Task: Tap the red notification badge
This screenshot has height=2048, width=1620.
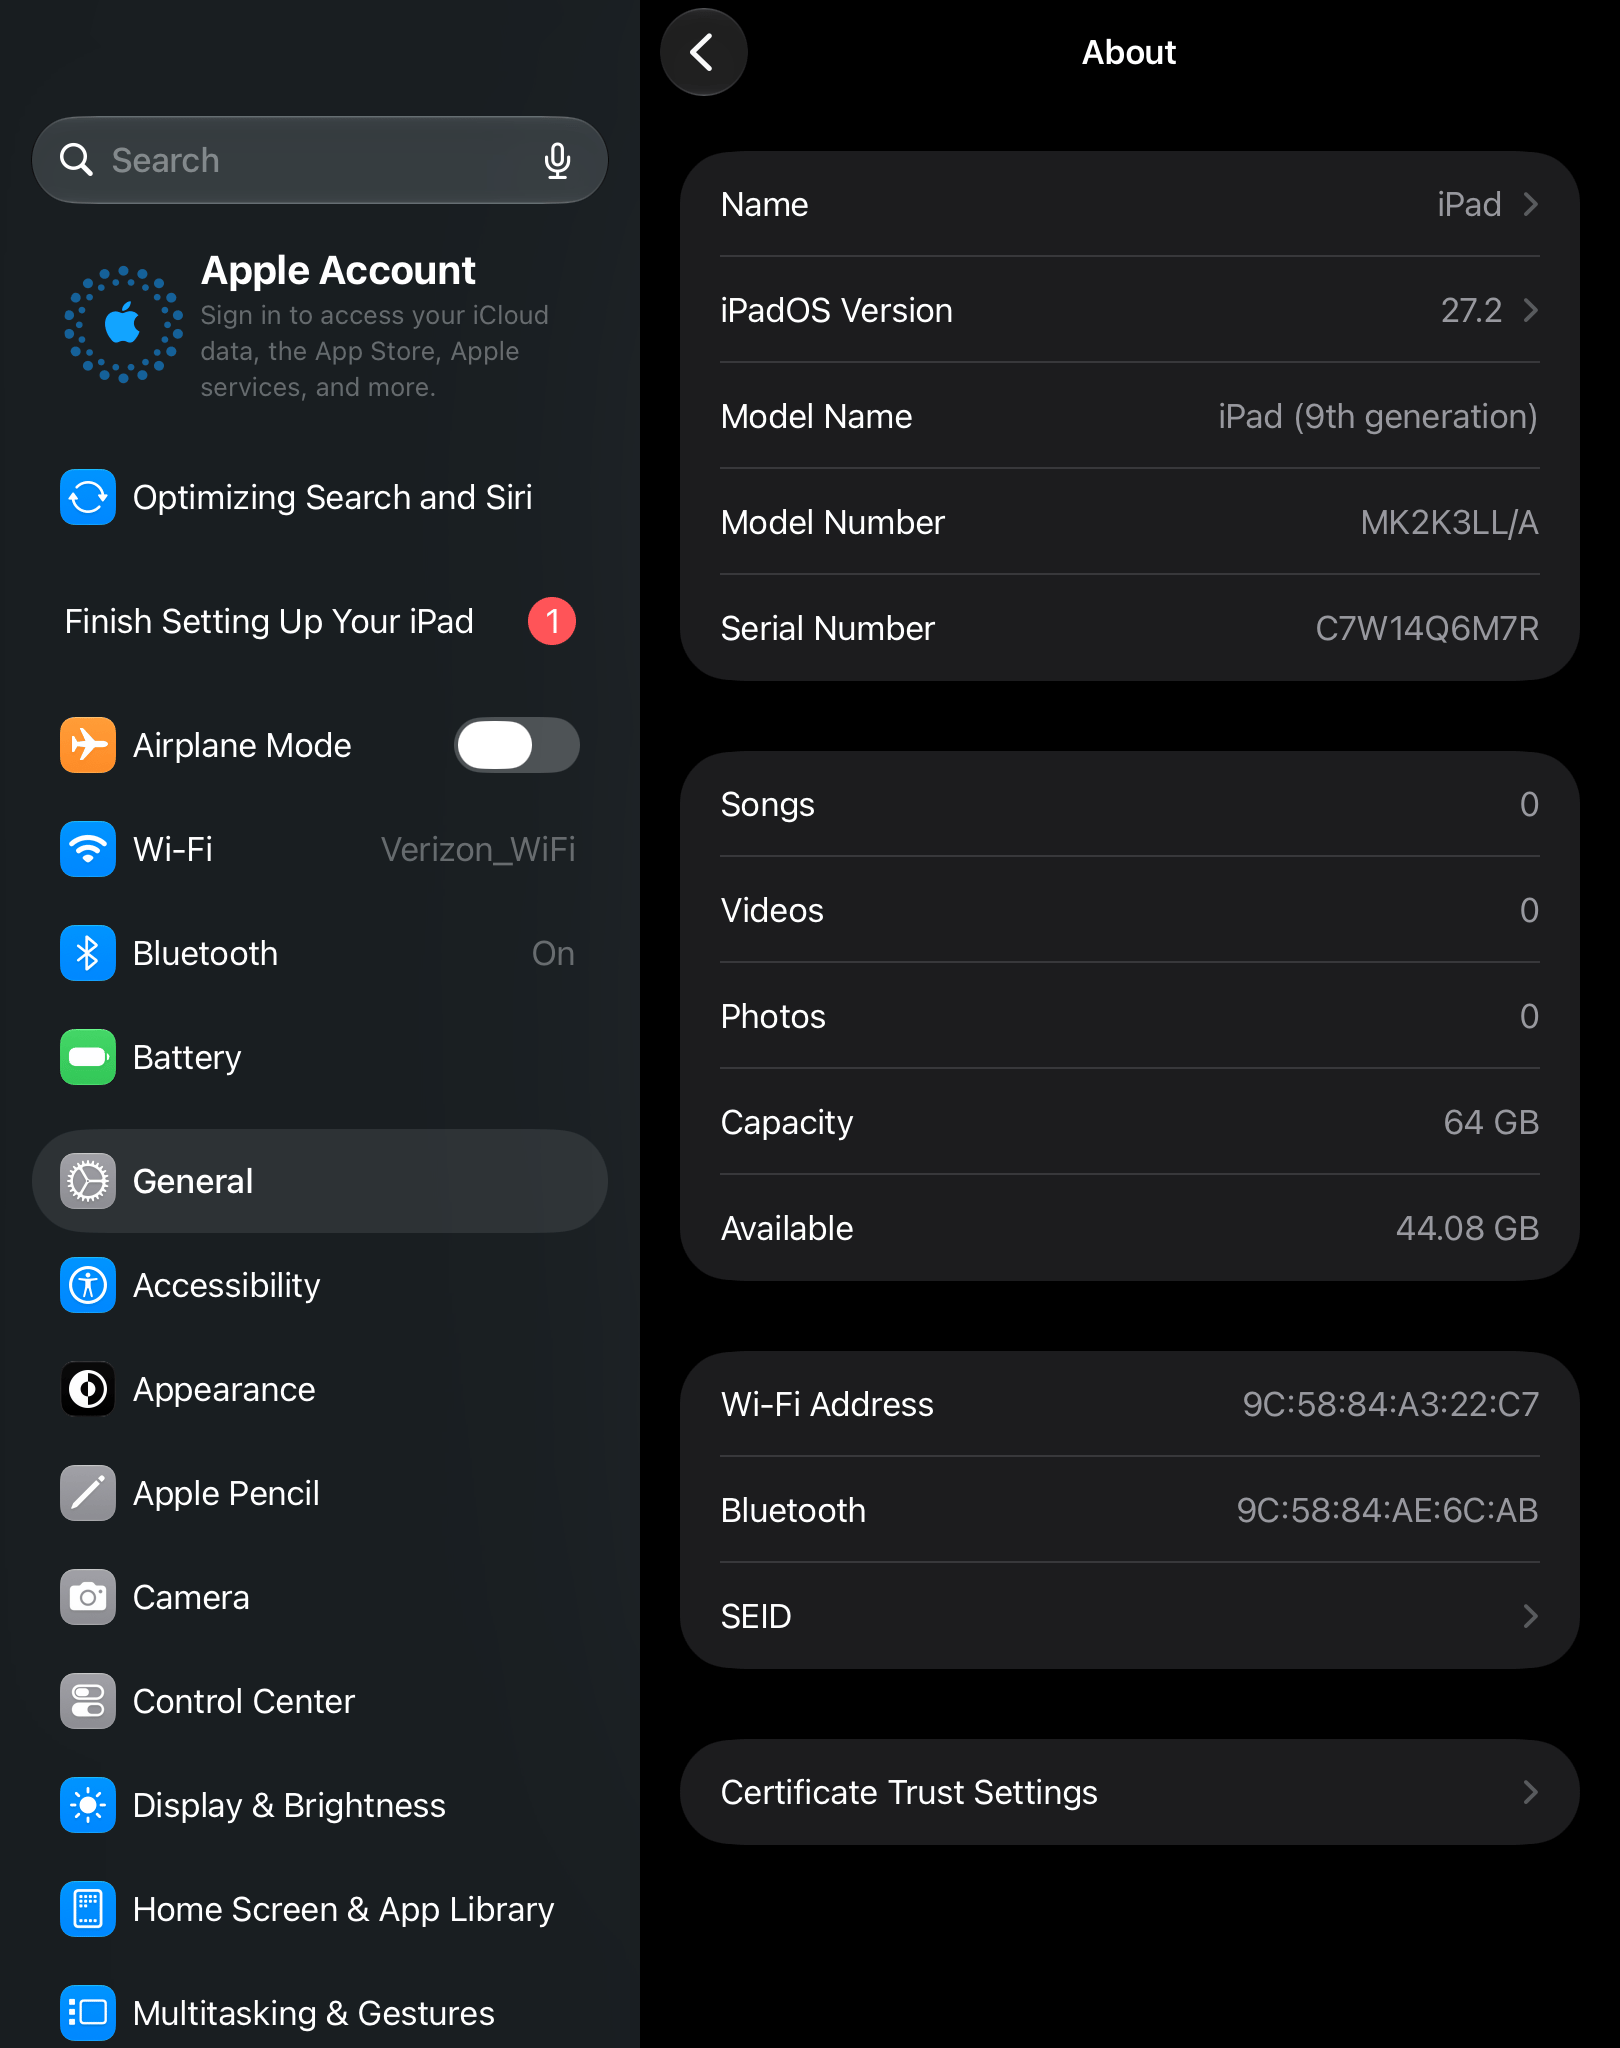Action: tap(552, 621)
